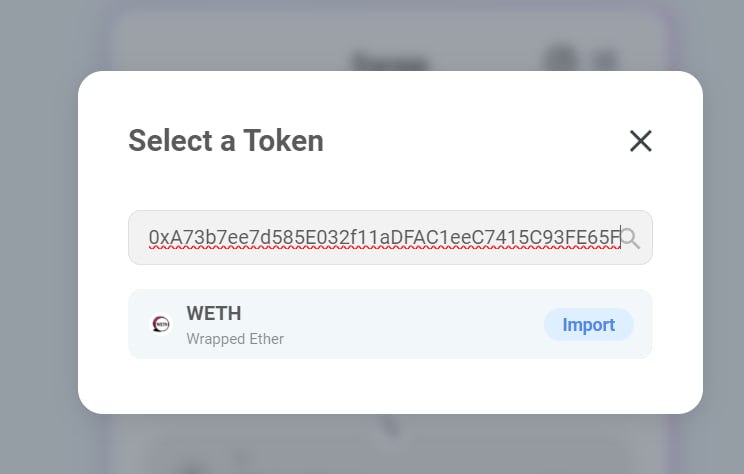The width and height of the screenshot is (744, 474).
Task: Import the WETH token
Action: tap(588, 324)
